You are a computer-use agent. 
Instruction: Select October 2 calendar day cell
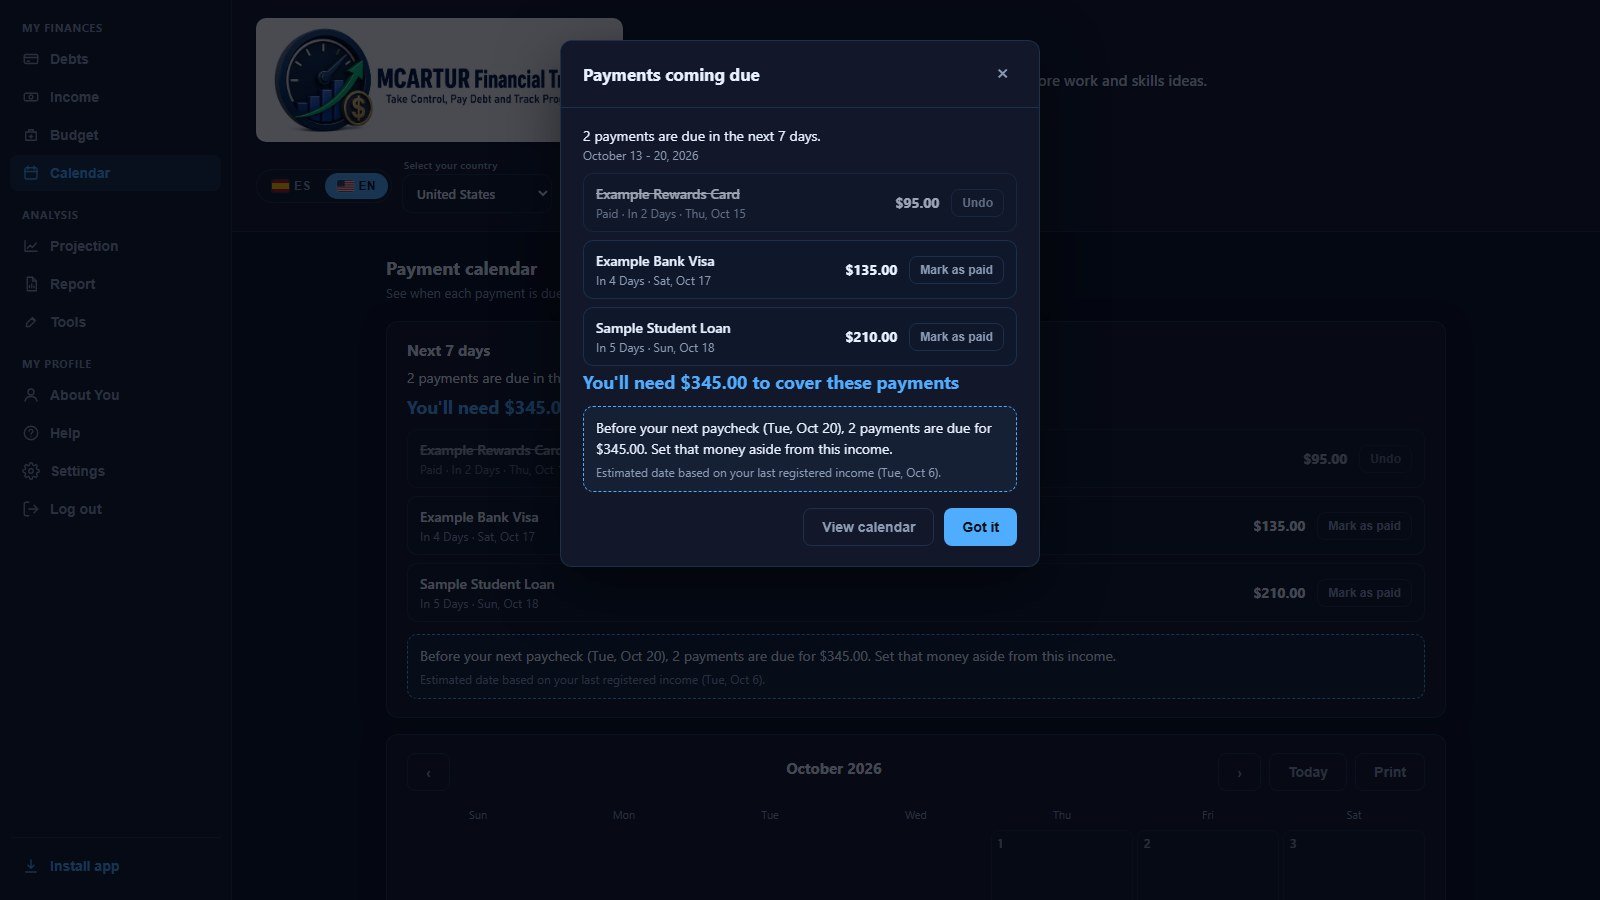pos(1208,865)
